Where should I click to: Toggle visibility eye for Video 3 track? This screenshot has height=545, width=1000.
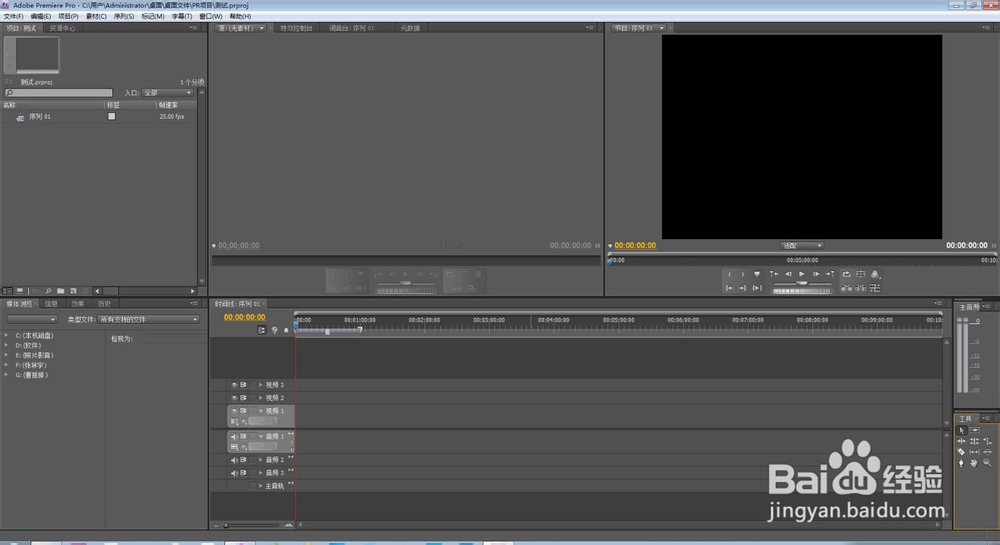[235, 385]
